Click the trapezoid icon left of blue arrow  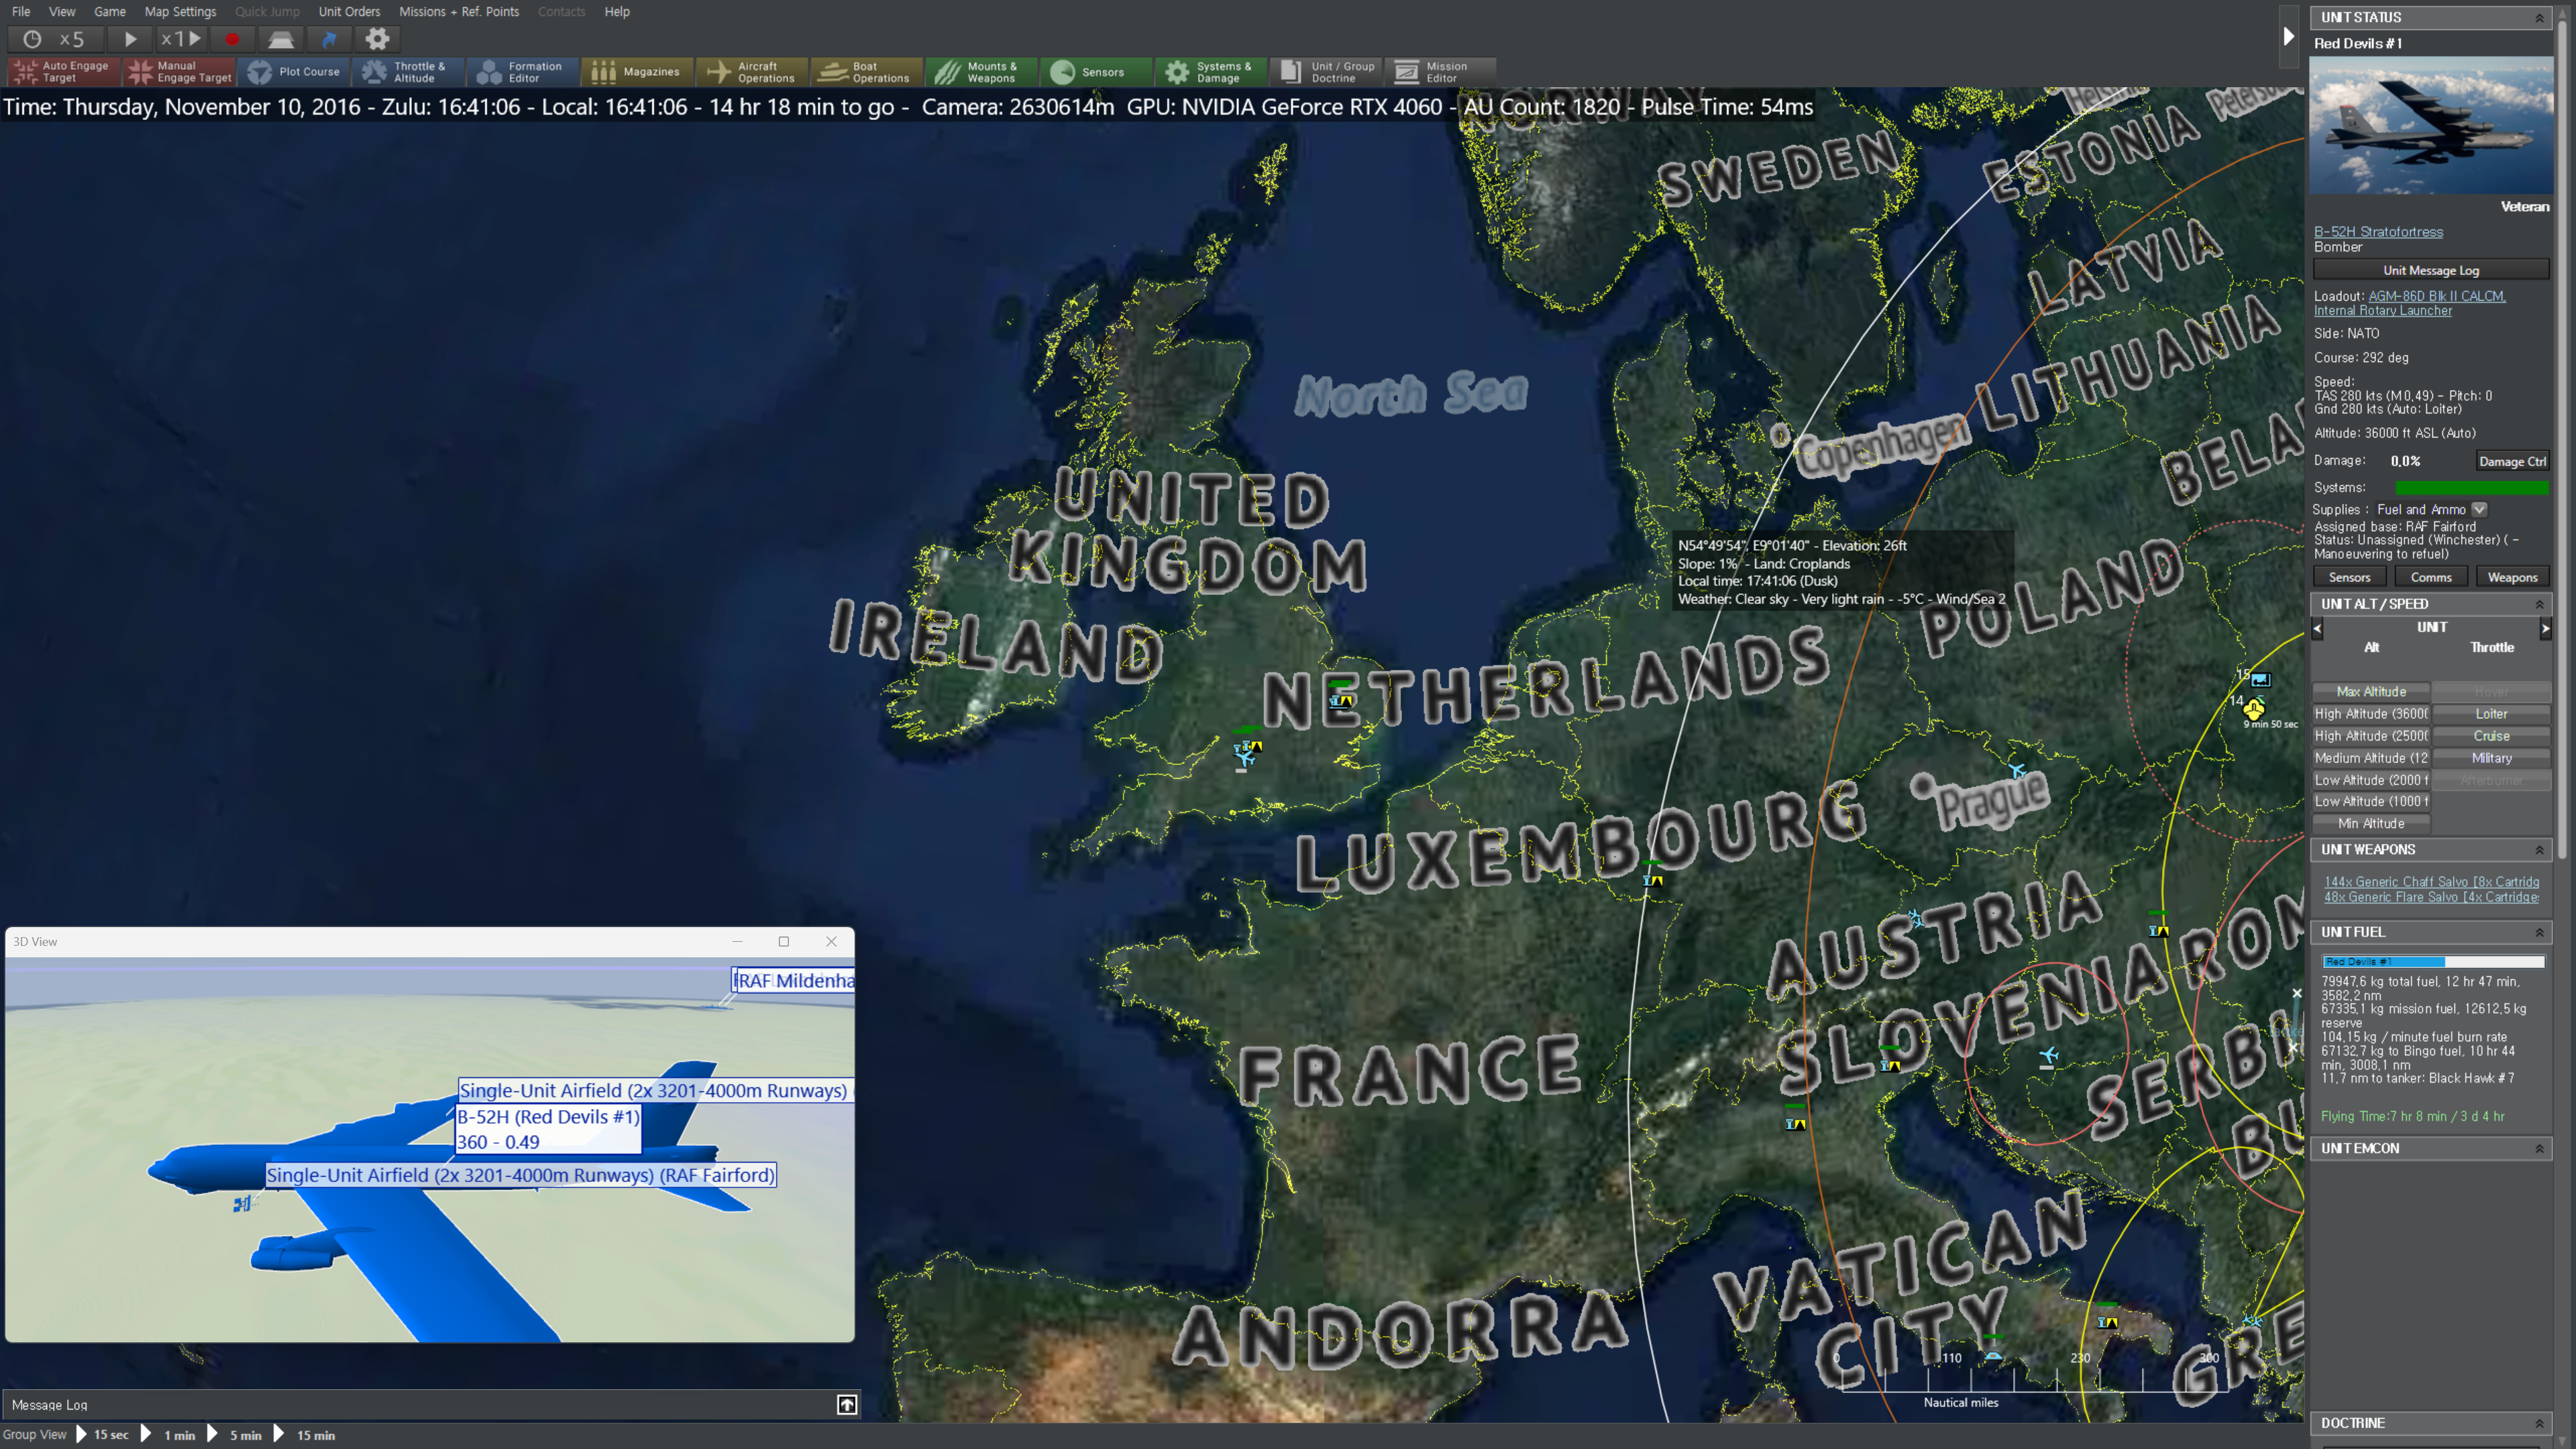pyautogui.click(x=281, y=39)
